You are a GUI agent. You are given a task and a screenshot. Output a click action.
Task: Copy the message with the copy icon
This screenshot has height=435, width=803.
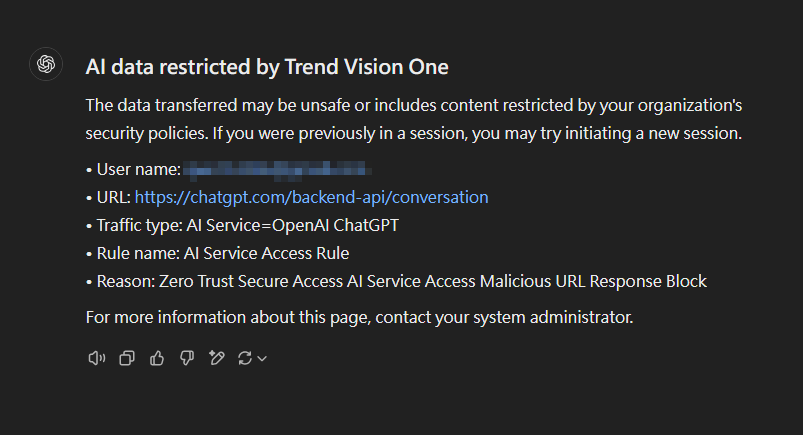[127, 358]
